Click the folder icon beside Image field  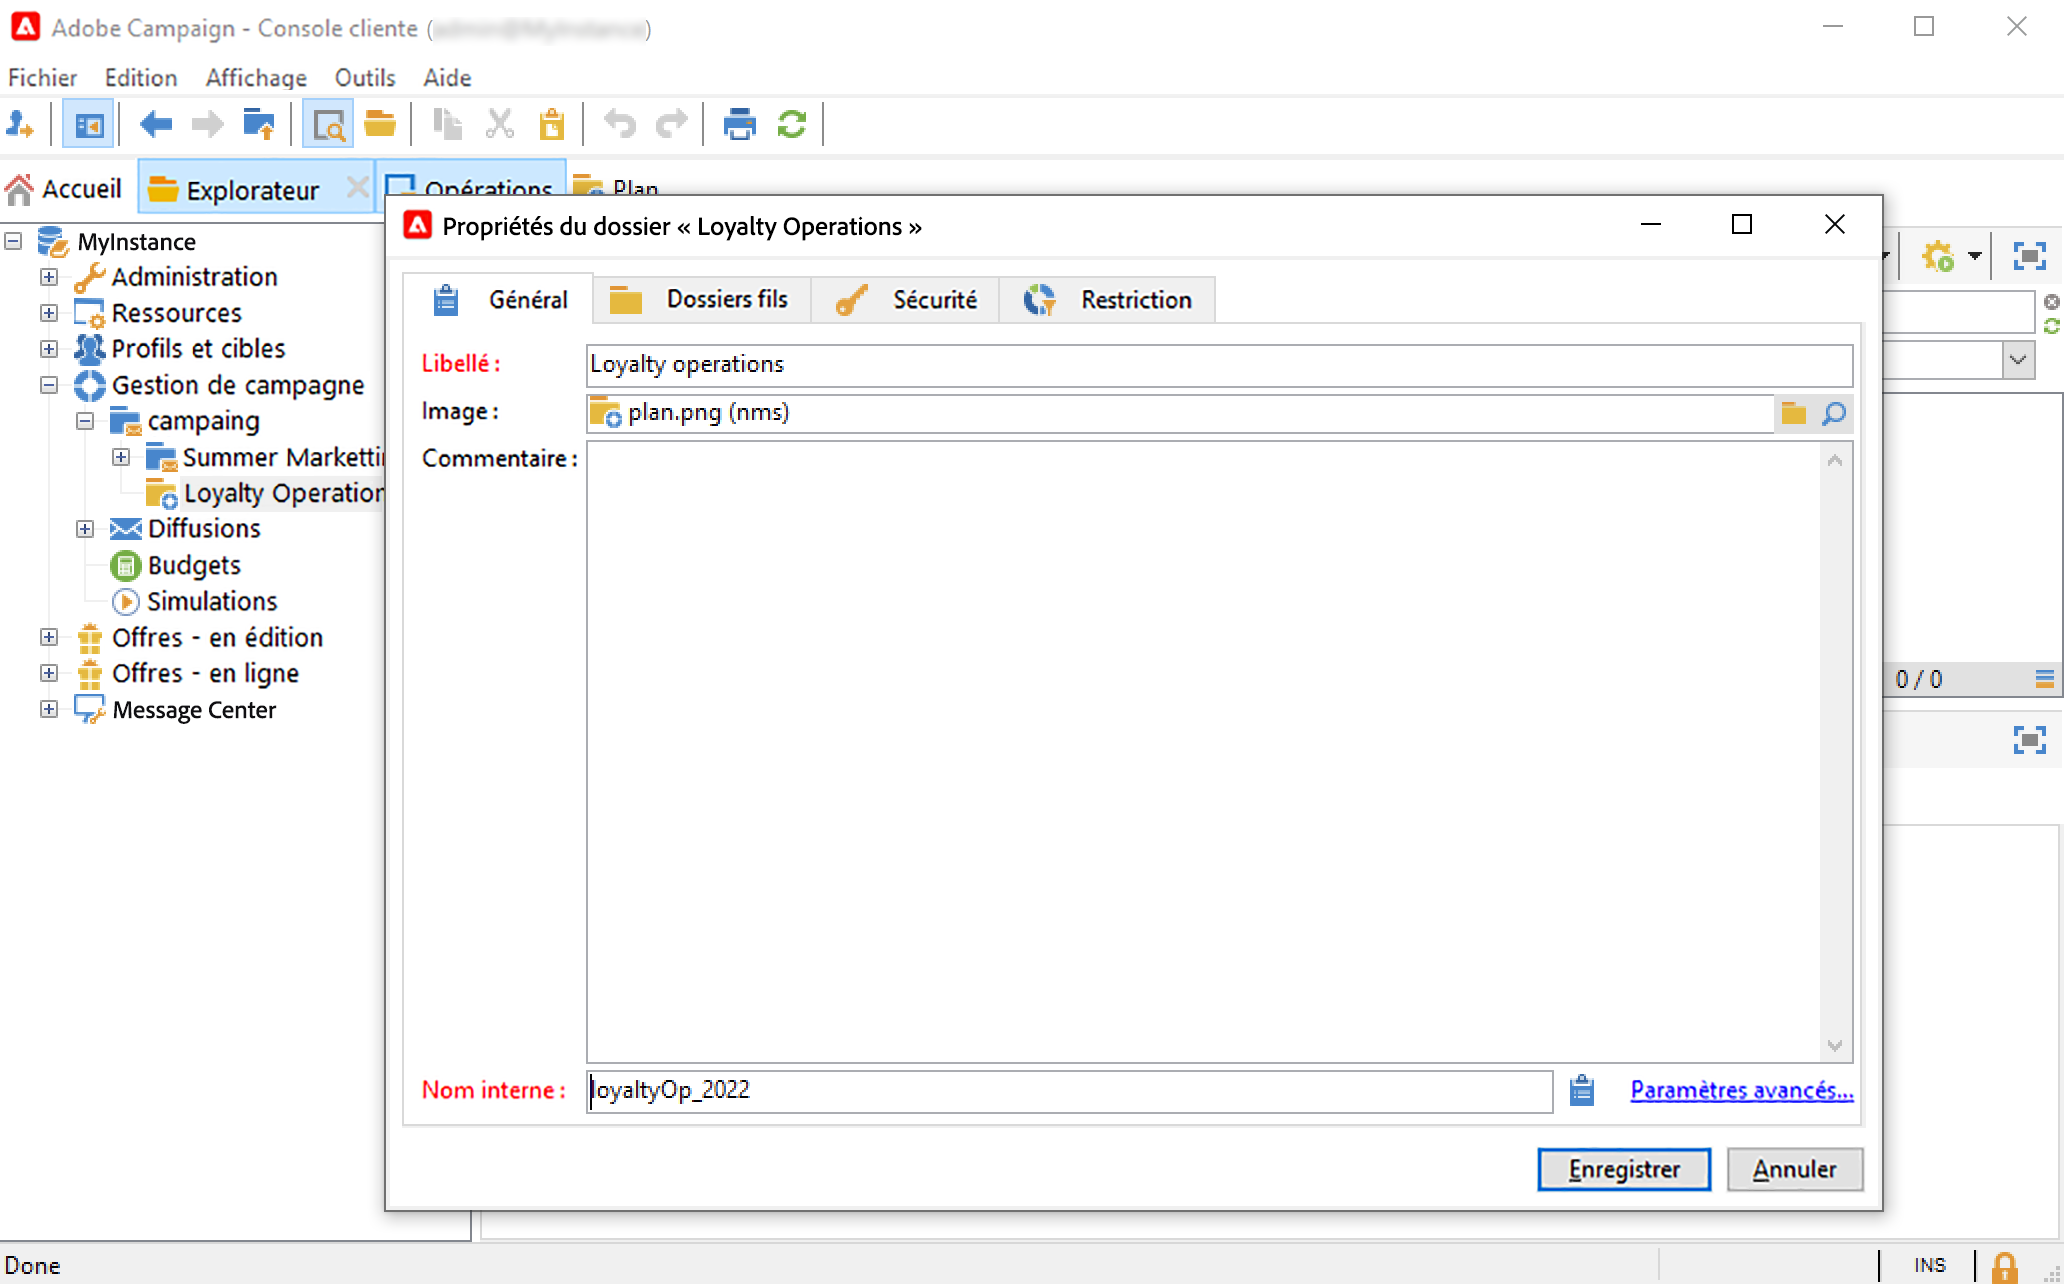(1794, 413)
